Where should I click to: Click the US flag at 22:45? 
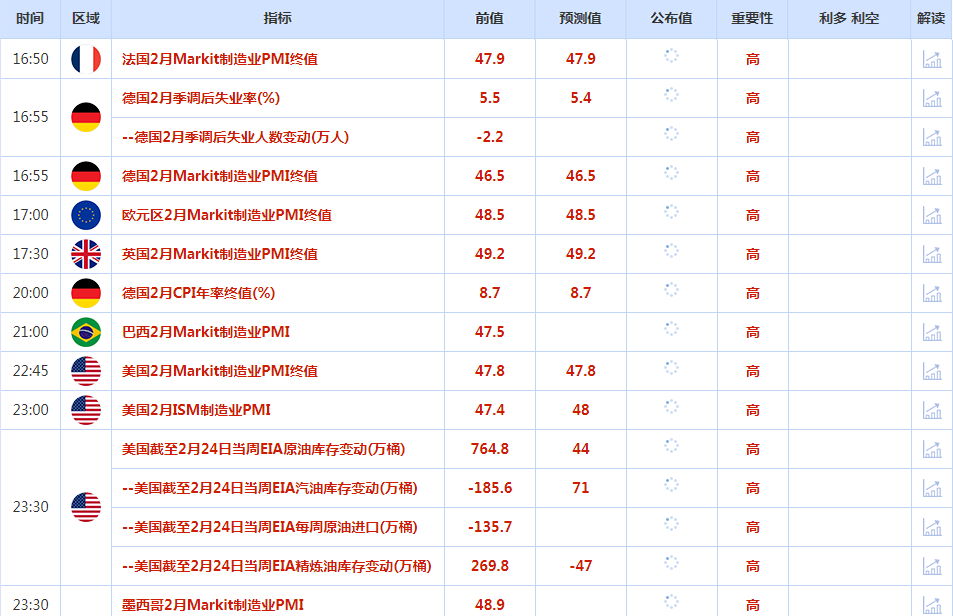pos(86,371)
